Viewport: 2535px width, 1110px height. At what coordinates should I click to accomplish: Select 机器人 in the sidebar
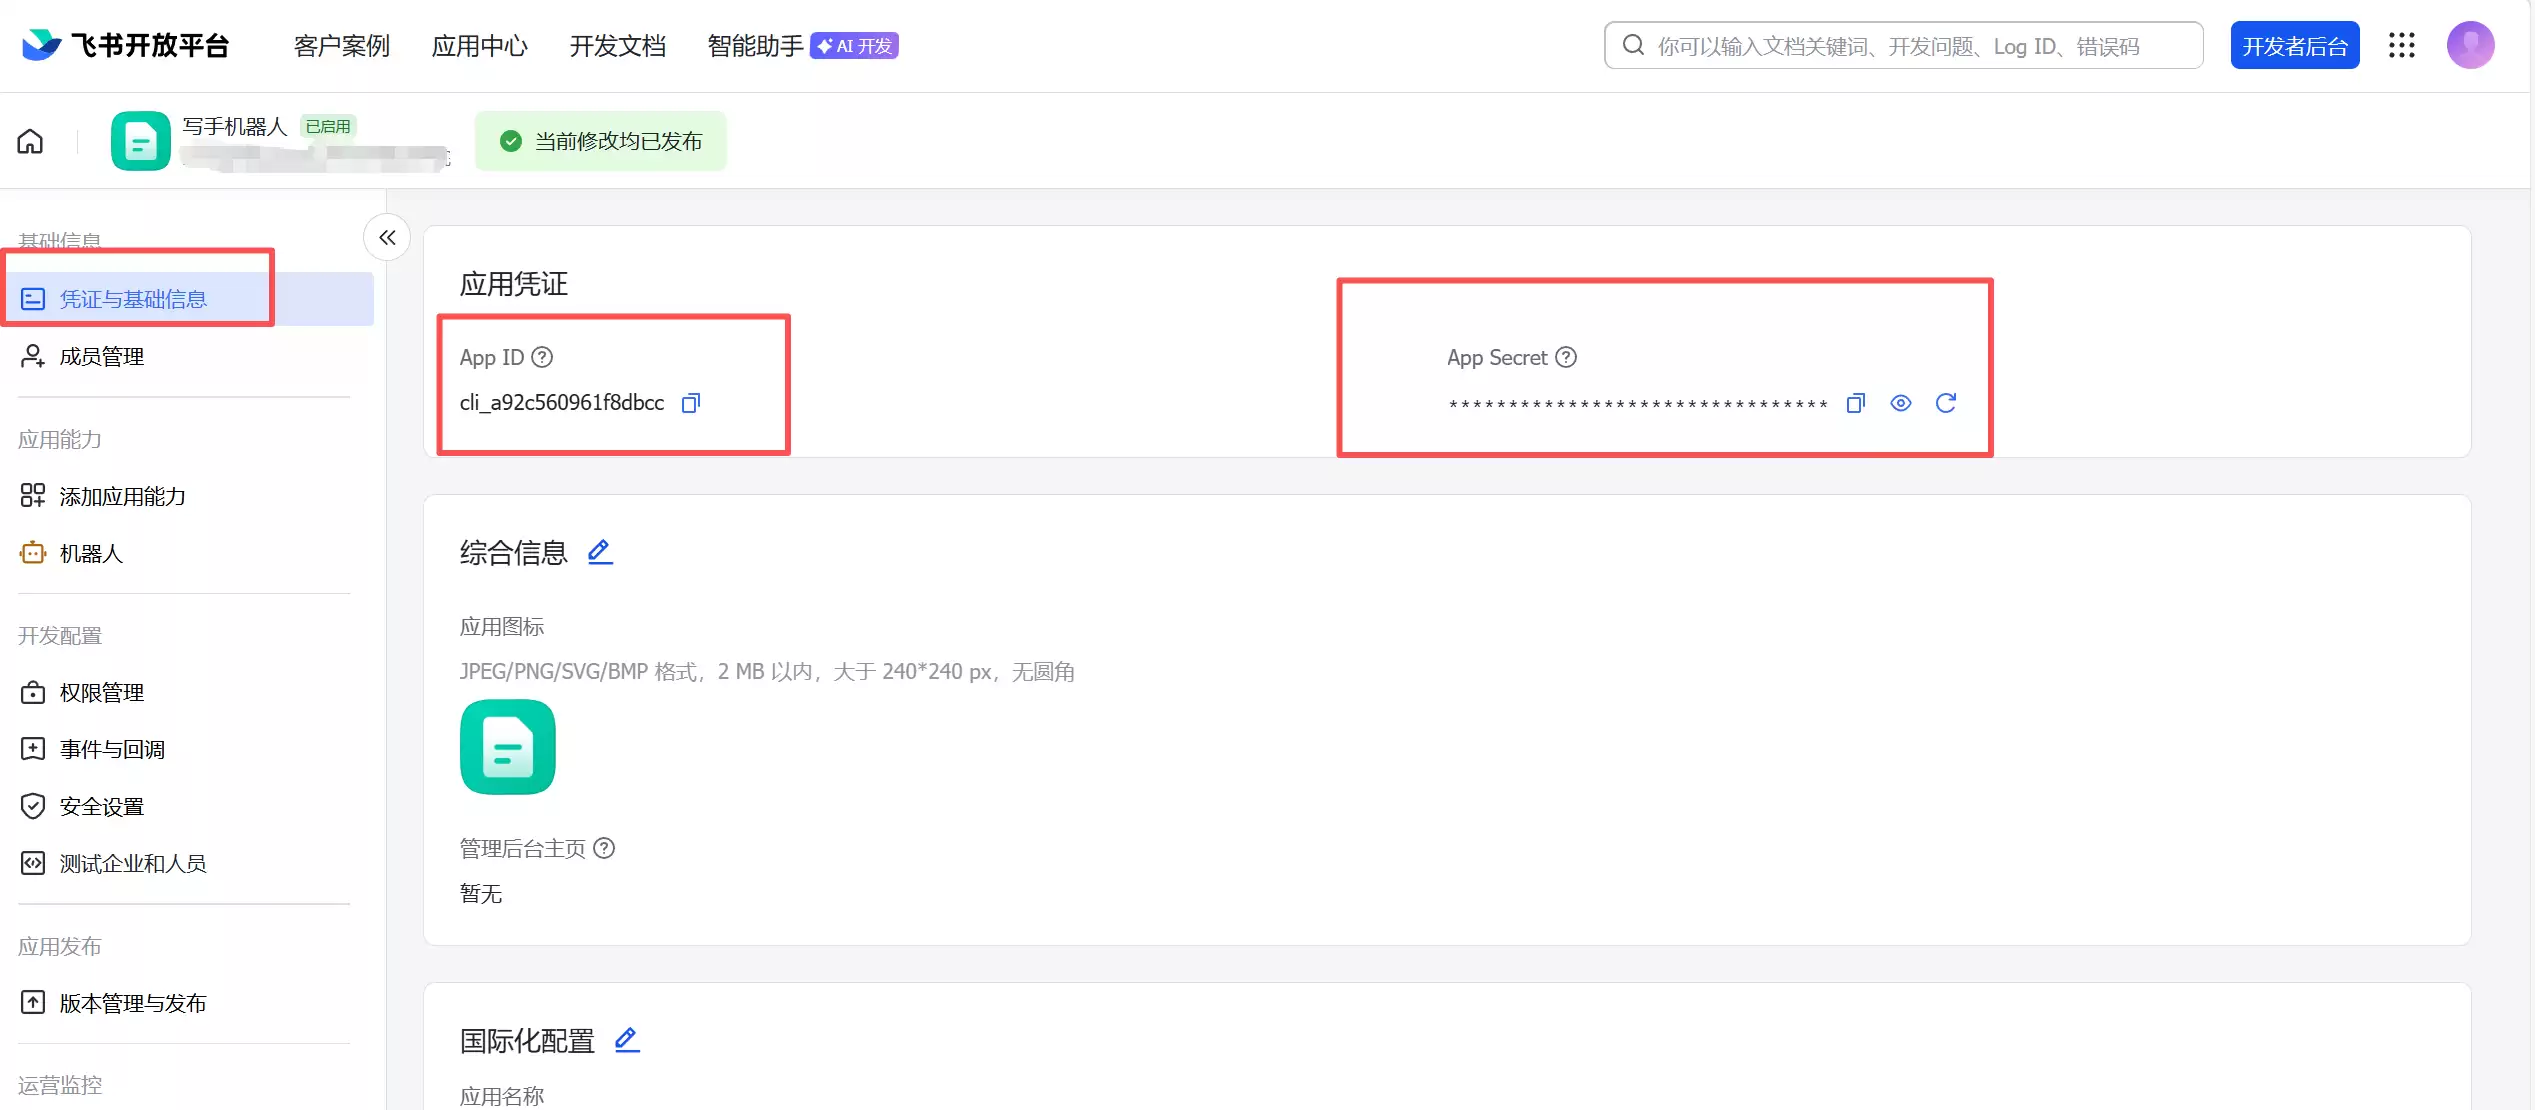pos(92,552)
